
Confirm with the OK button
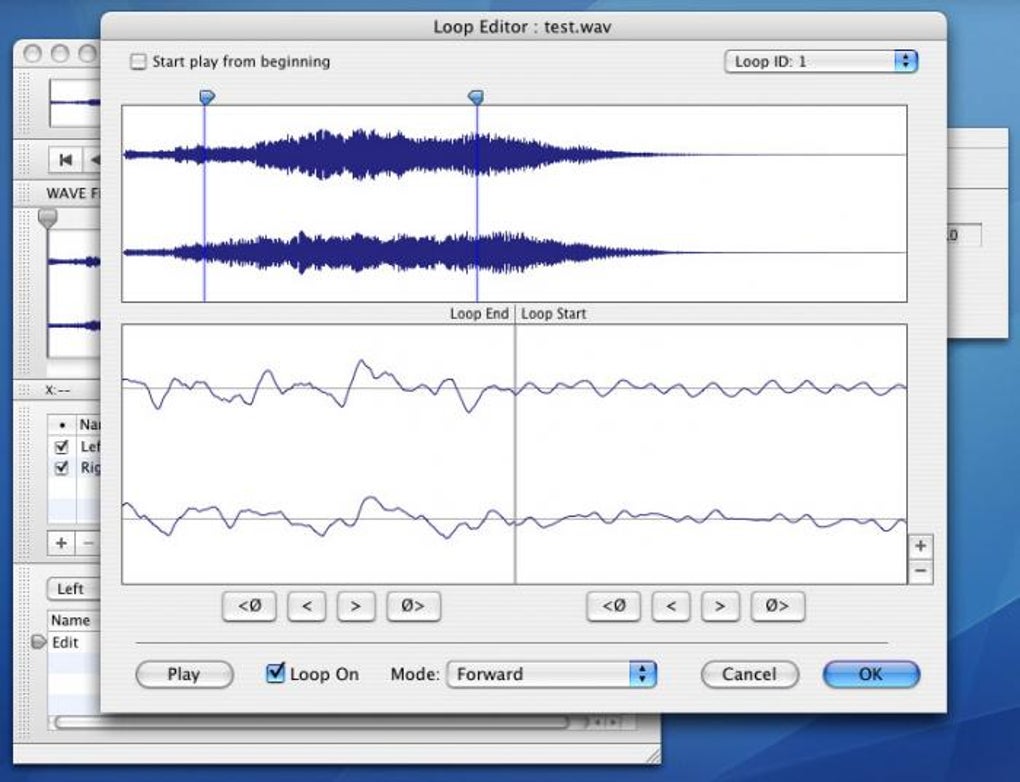click(871, 674)
